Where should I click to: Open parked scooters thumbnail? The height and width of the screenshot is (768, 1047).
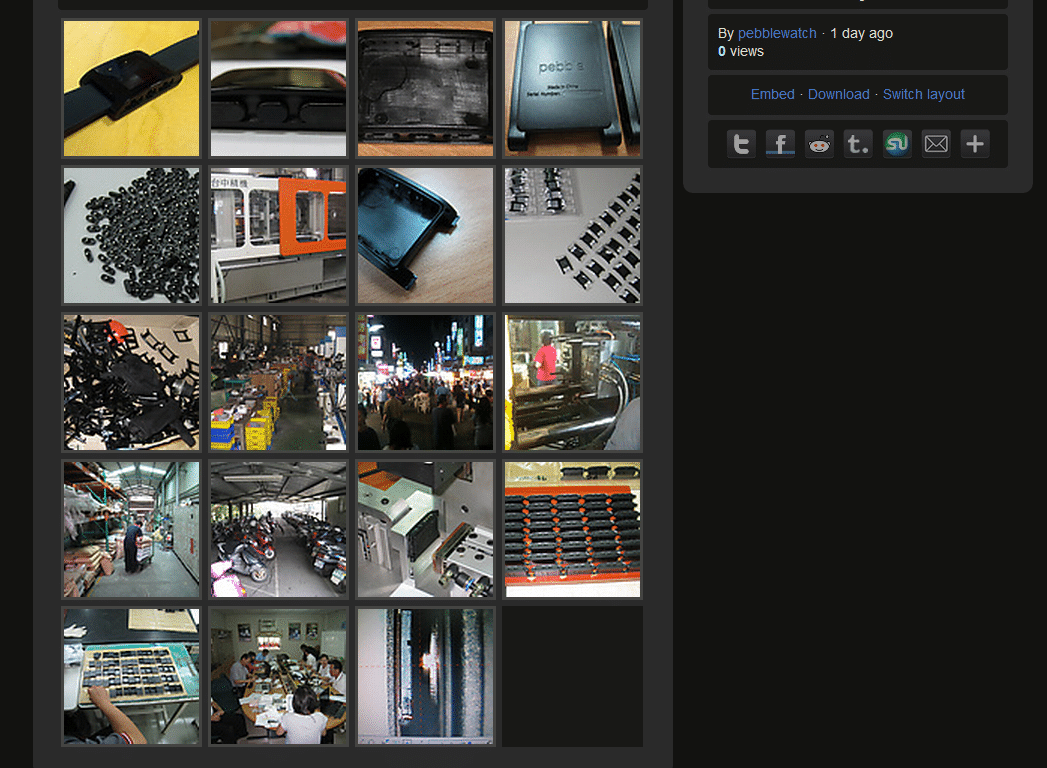278,529
